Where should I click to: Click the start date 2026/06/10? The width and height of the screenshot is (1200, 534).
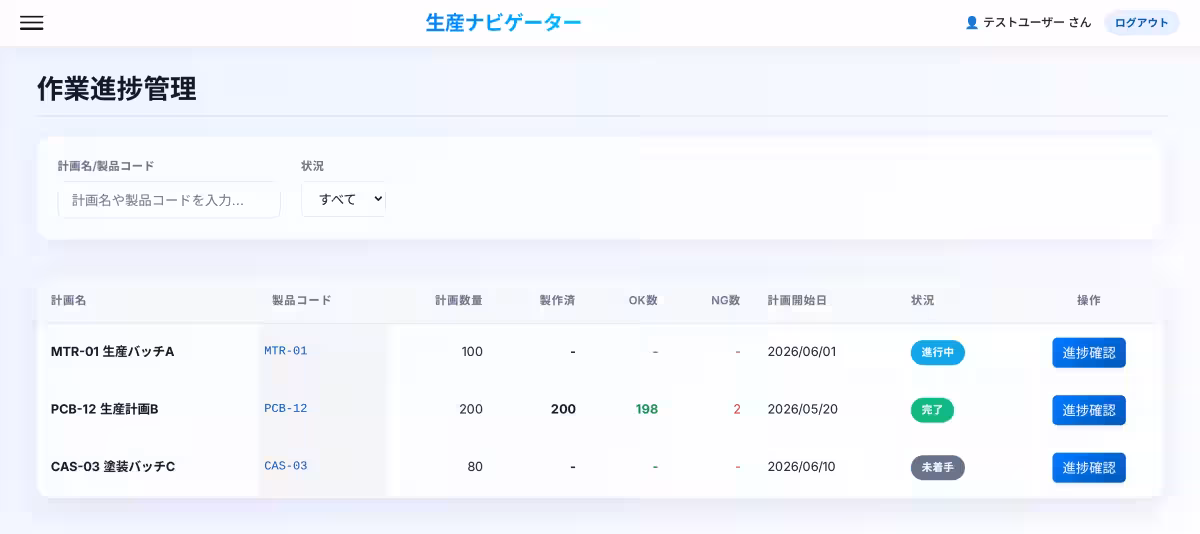click(802, 467)
